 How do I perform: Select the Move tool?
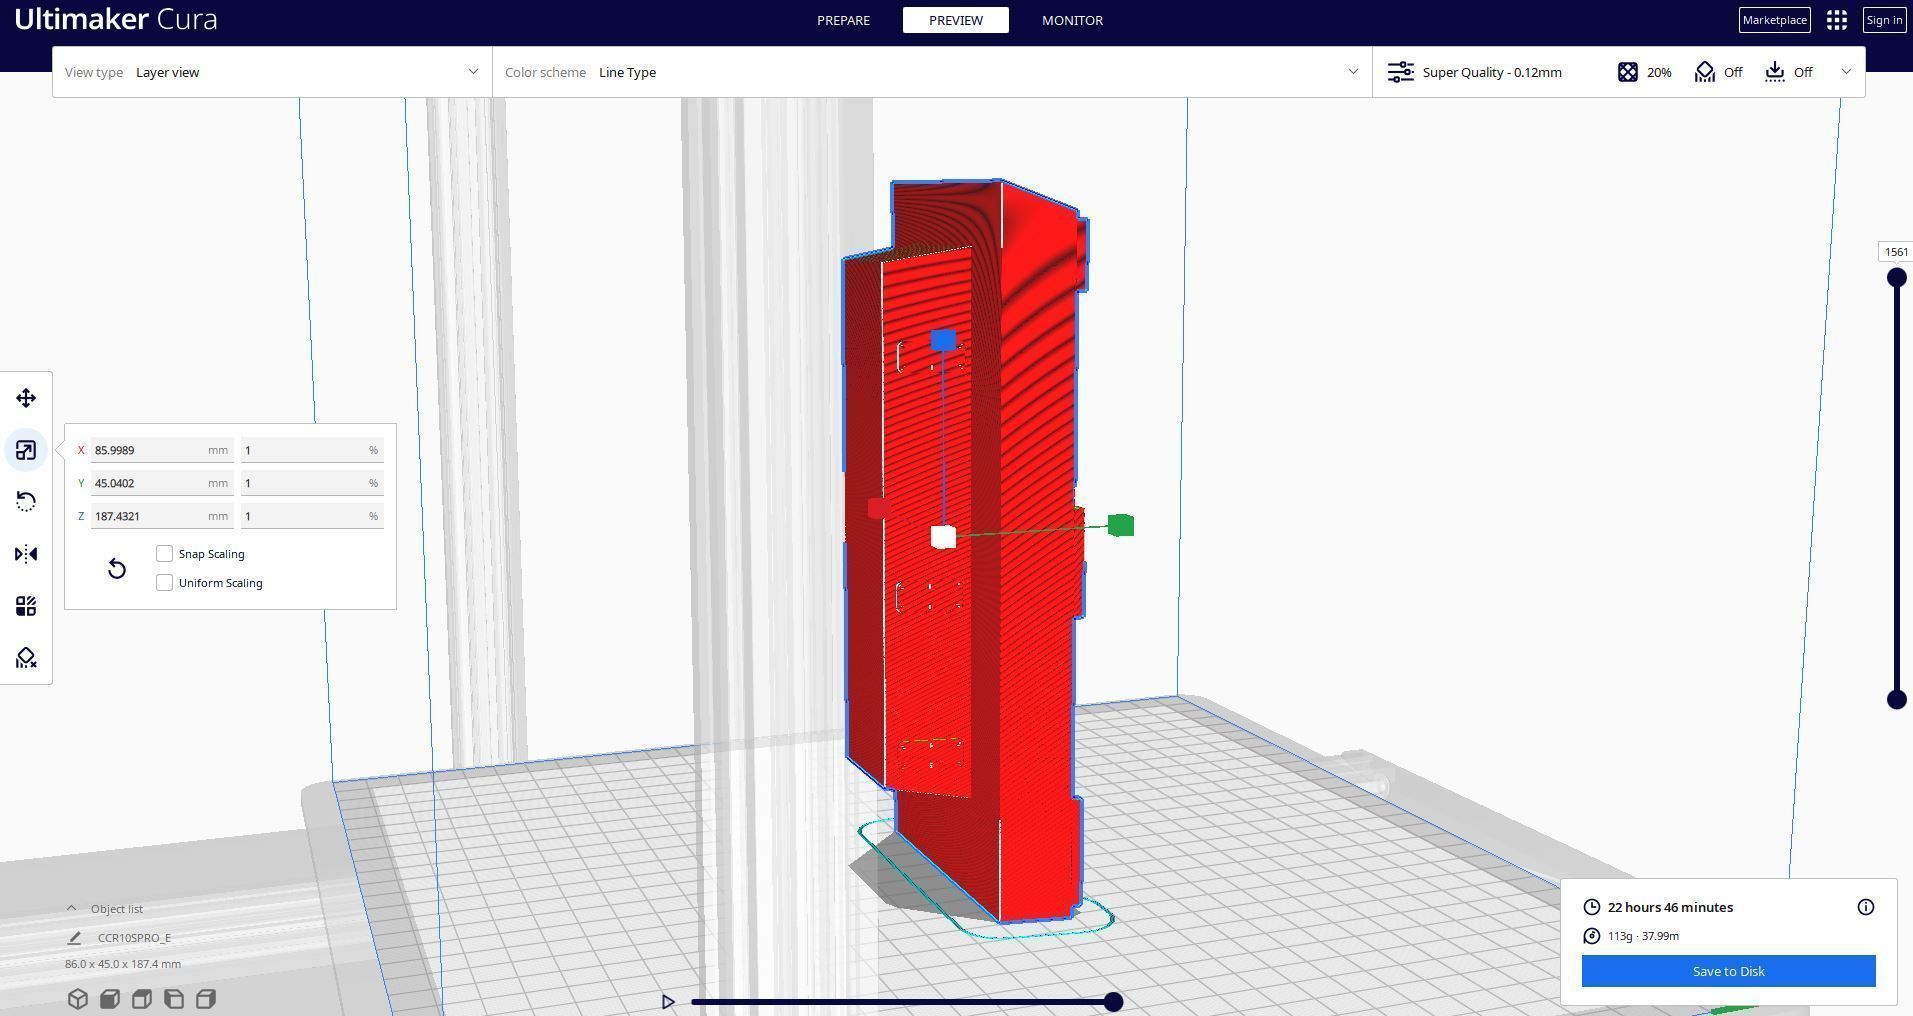pyautogui.click(x=26, y=398)
